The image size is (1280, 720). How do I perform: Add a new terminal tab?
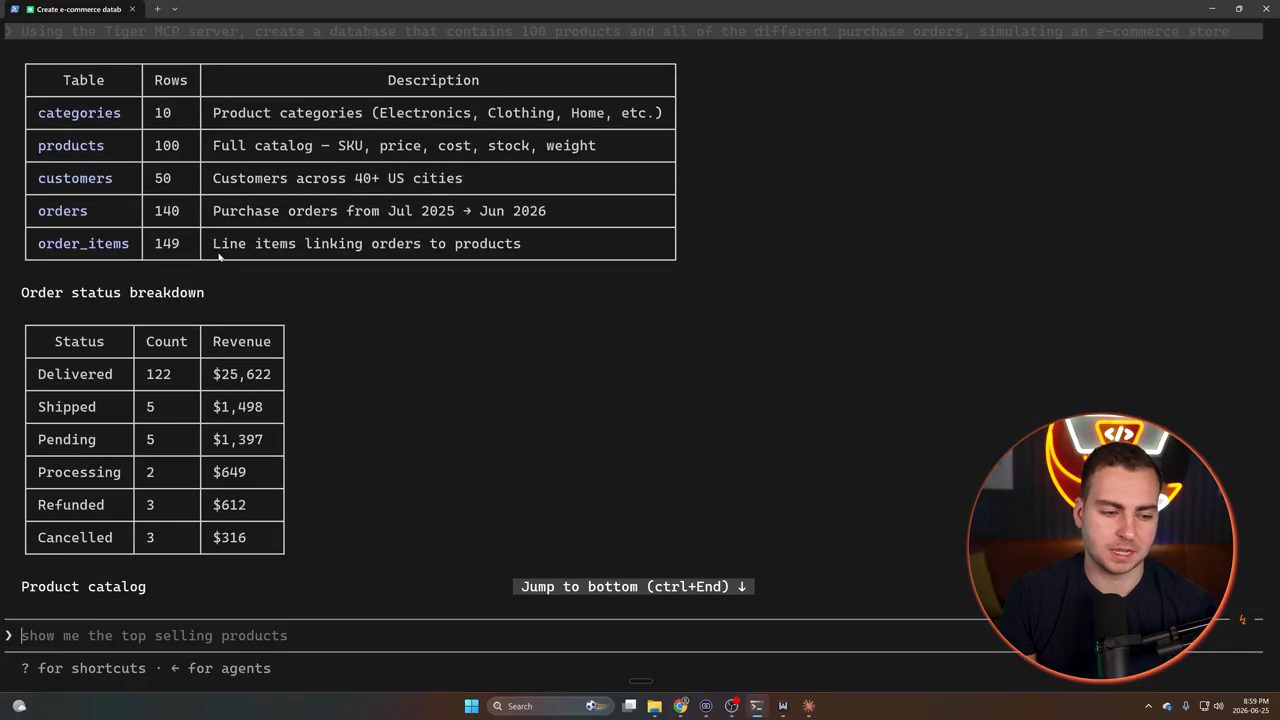pos(157,9)
